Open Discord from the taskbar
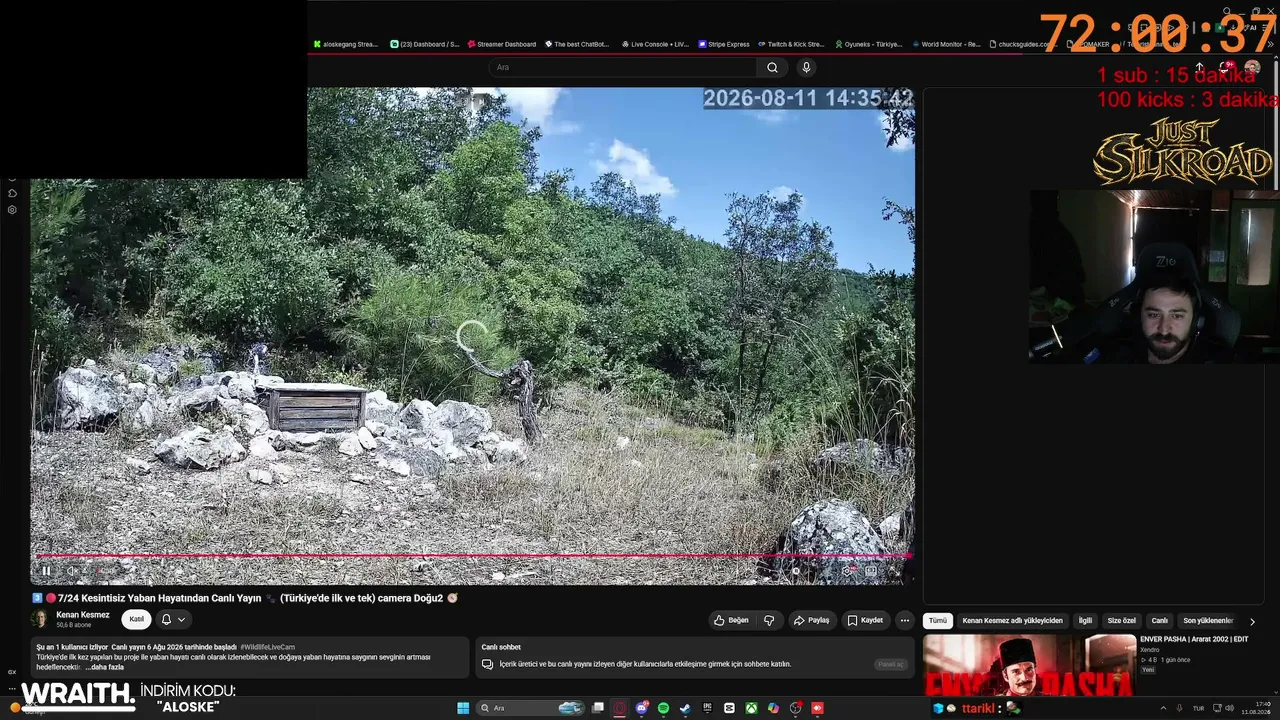This screenshot has width=1280, height=720. 642,708
